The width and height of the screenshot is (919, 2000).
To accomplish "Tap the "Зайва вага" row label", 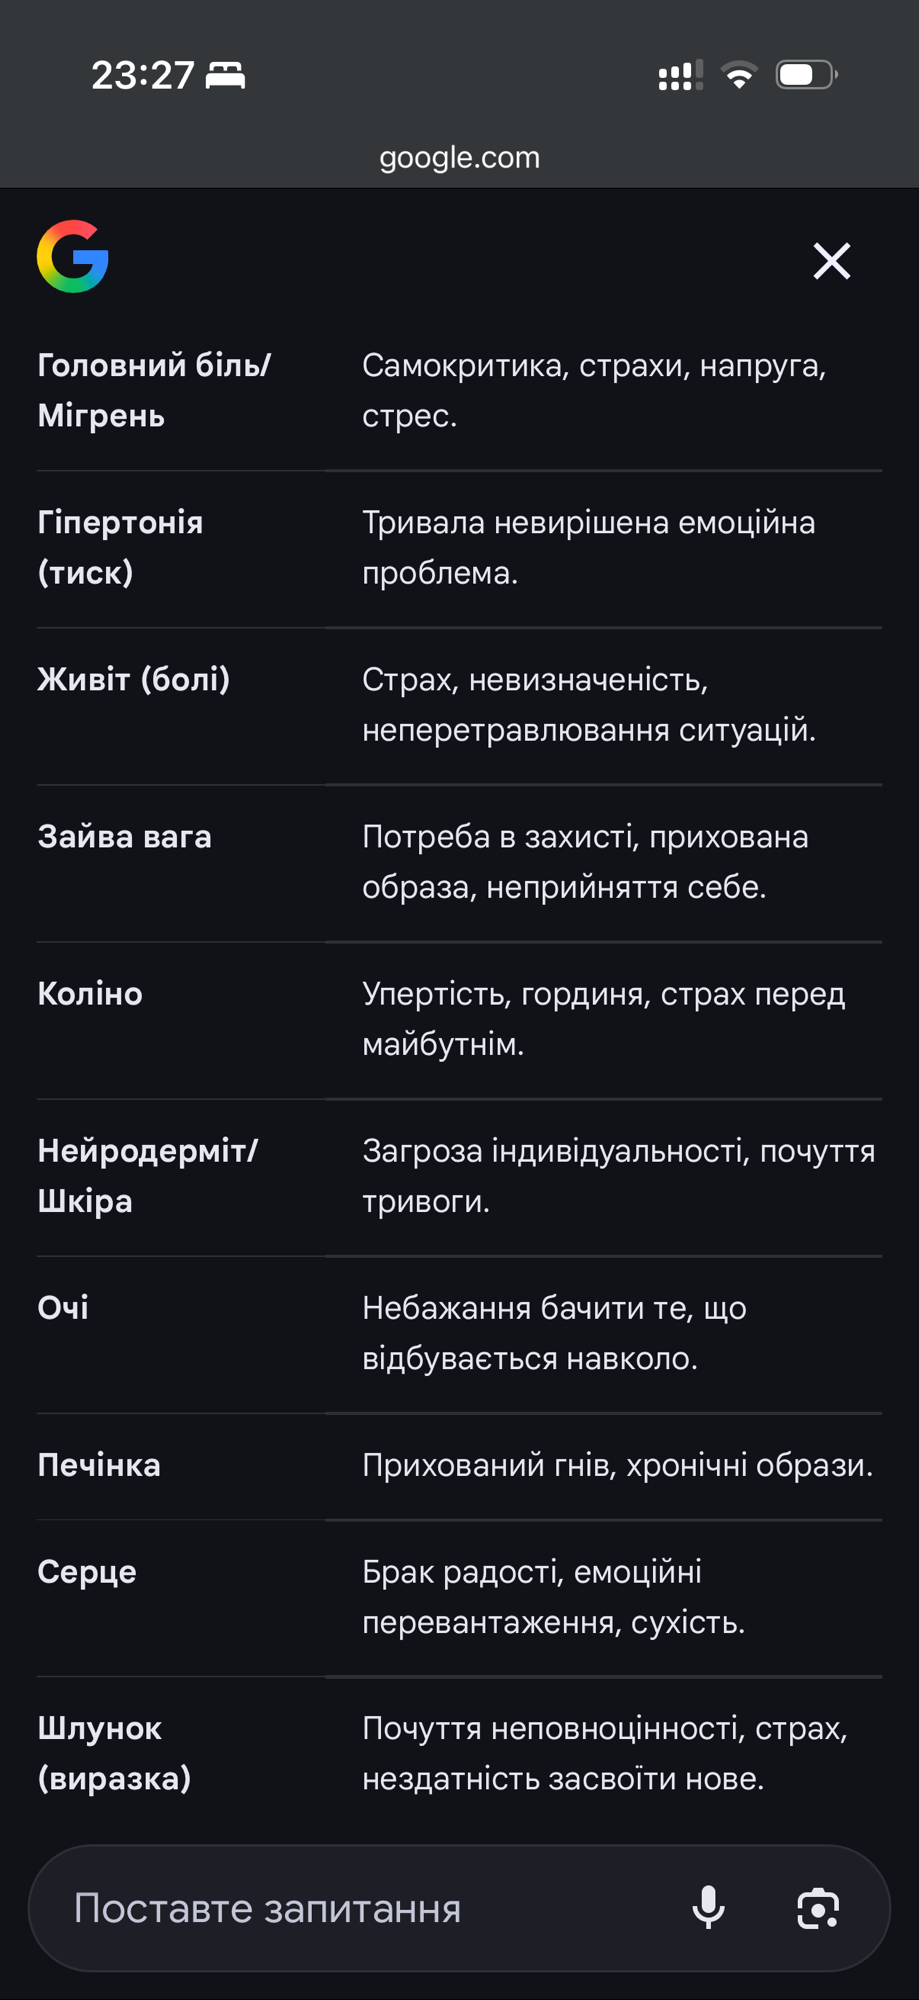I will coord(124,836).
